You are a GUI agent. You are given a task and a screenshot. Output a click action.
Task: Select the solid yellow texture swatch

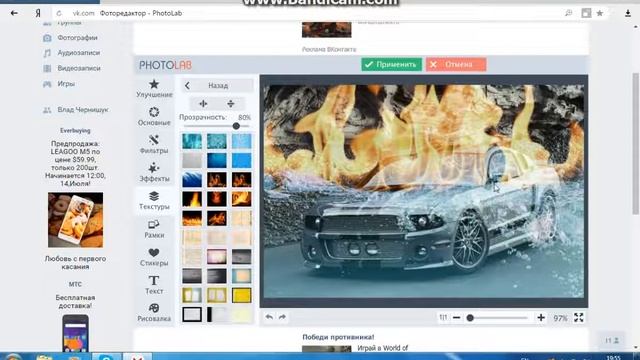coord(242,295)
